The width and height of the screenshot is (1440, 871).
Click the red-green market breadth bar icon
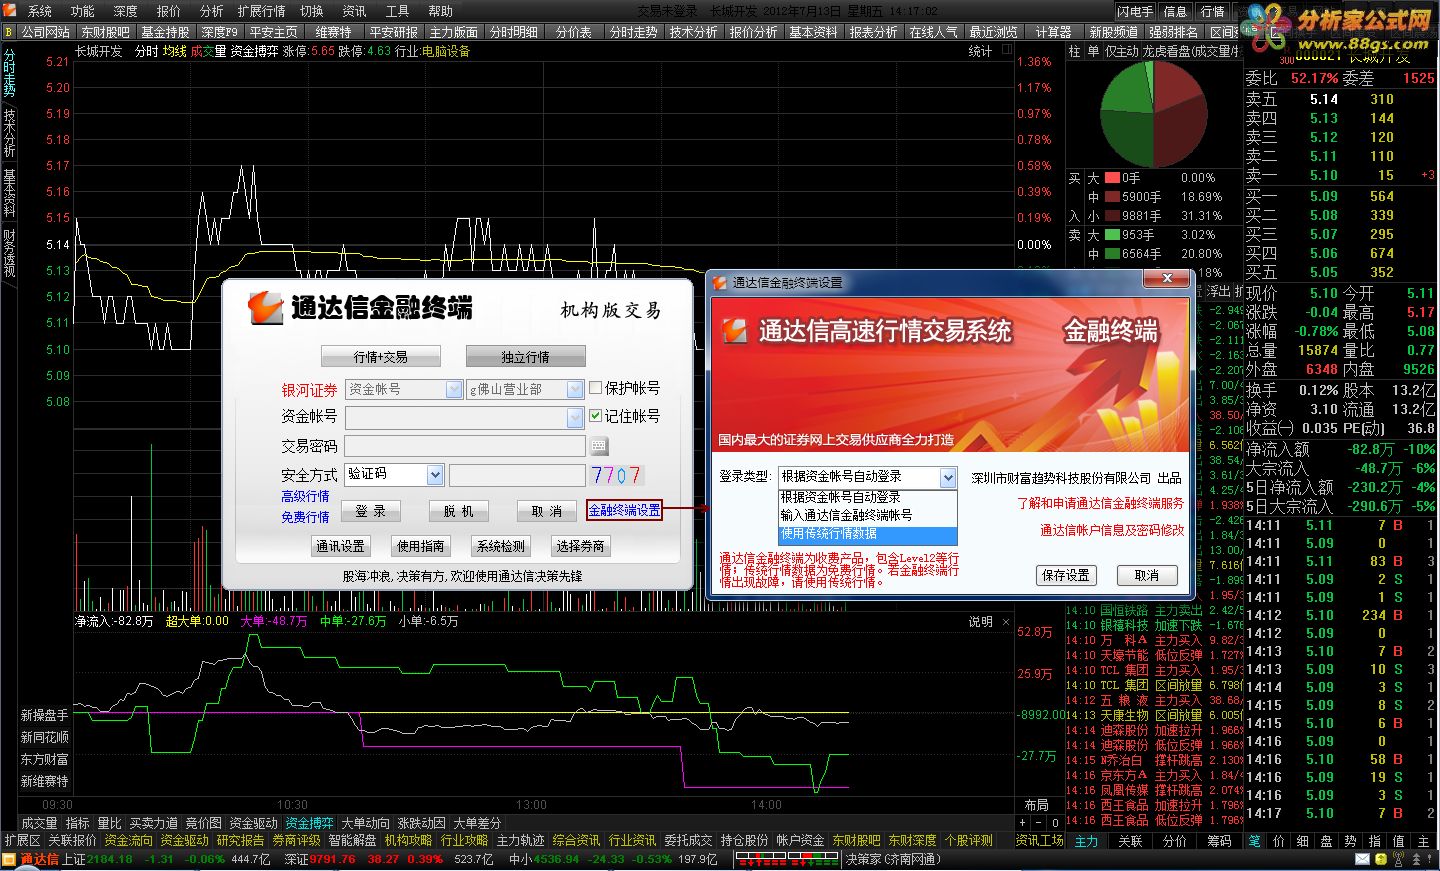click(x=787, y=859)
